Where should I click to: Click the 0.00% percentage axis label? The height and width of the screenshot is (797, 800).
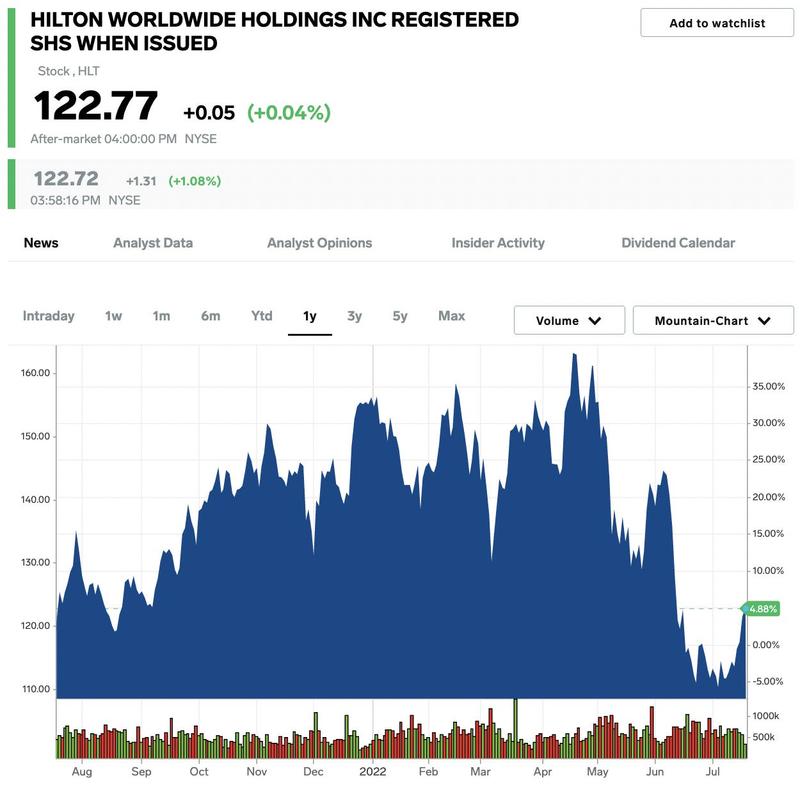766,645
